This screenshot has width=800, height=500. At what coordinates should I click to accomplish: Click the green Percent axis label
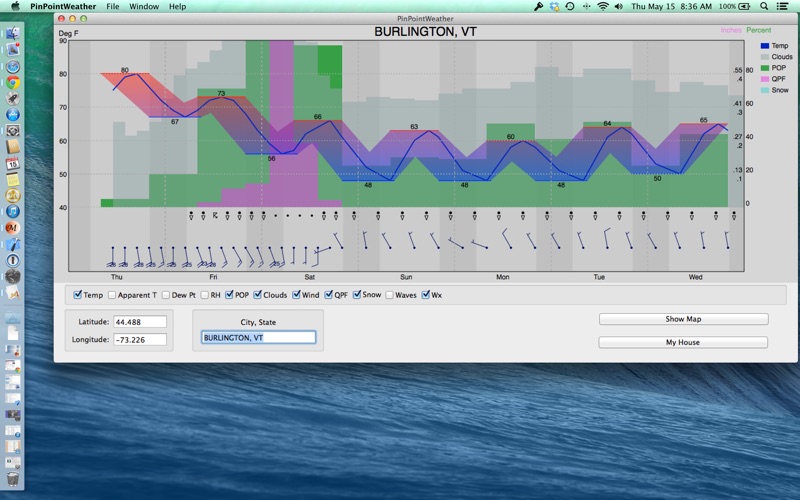tap(759, 30)
